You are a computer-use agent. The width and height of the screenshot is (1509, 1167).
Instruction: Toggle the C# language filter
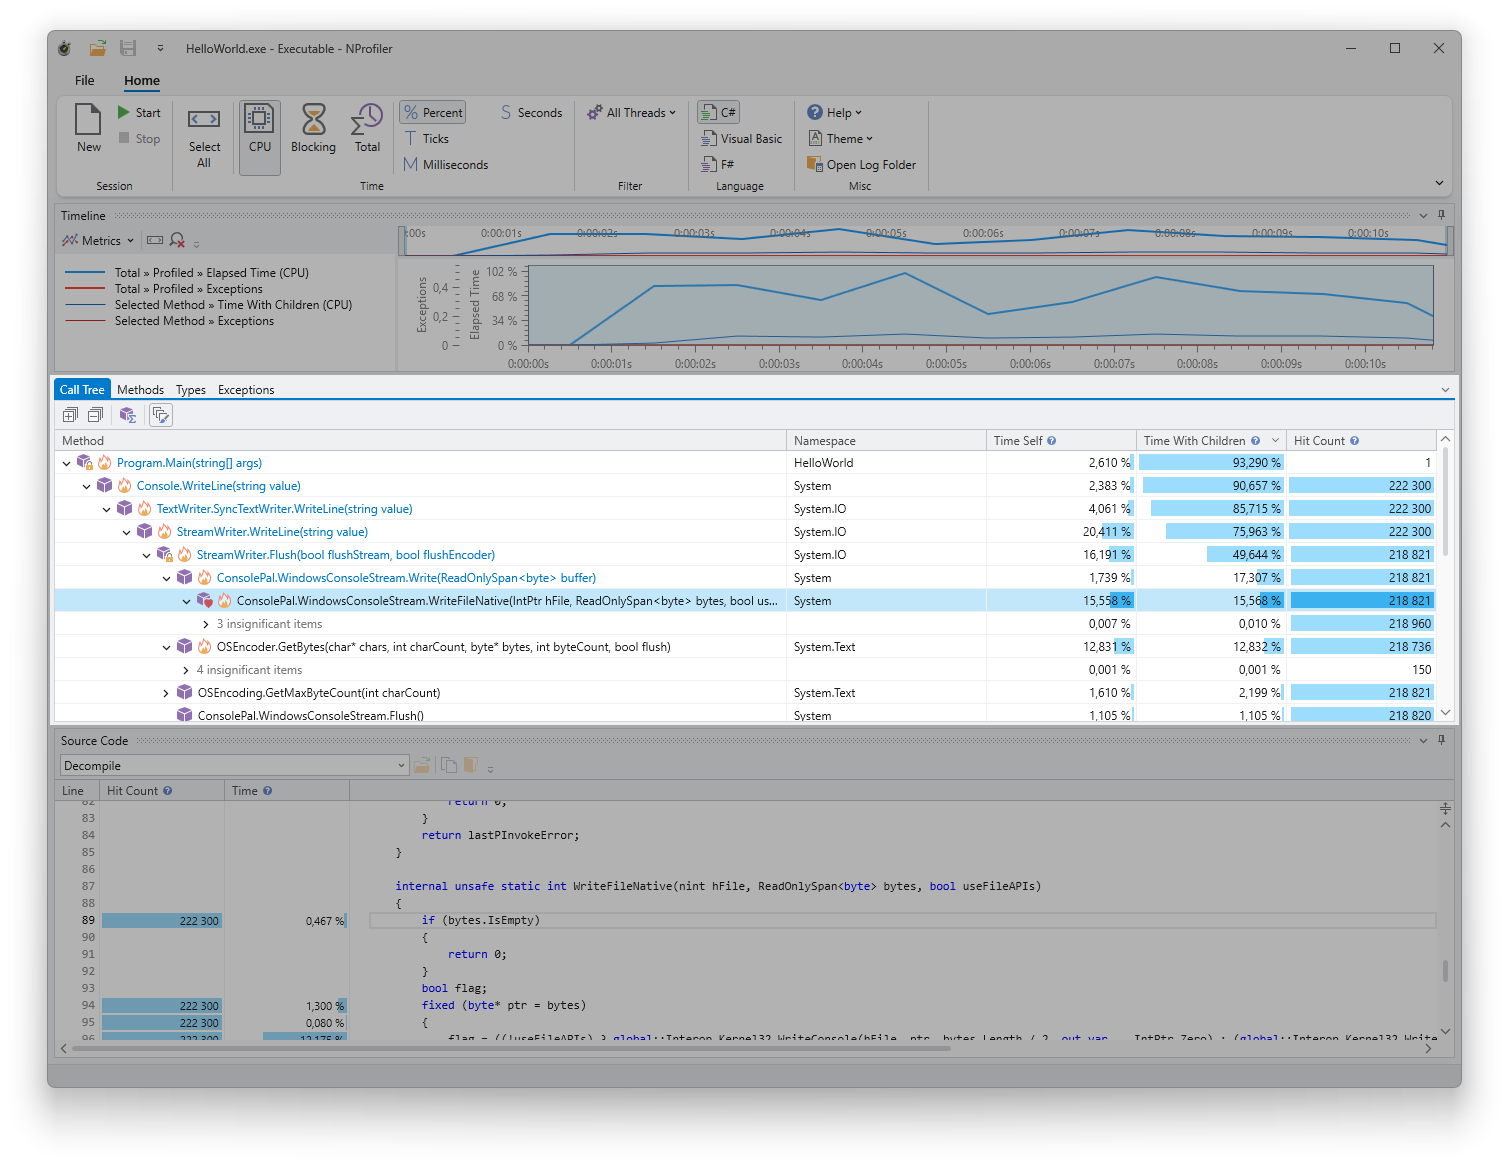coord(718,113)
